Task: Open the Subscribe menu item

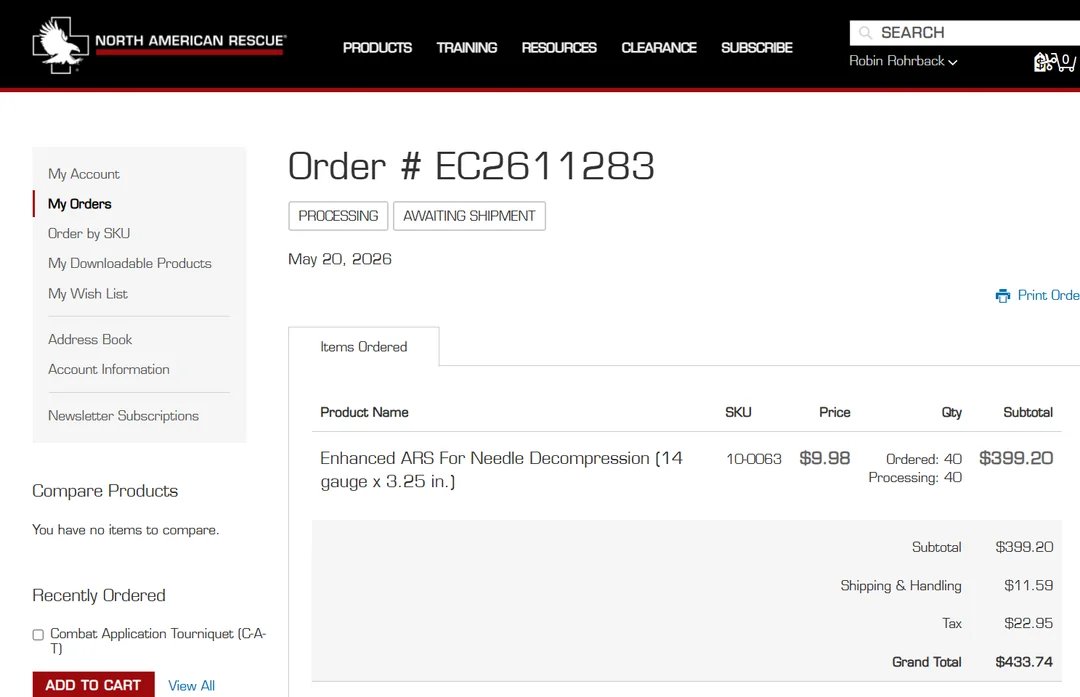Action: [x=757, y=48]
